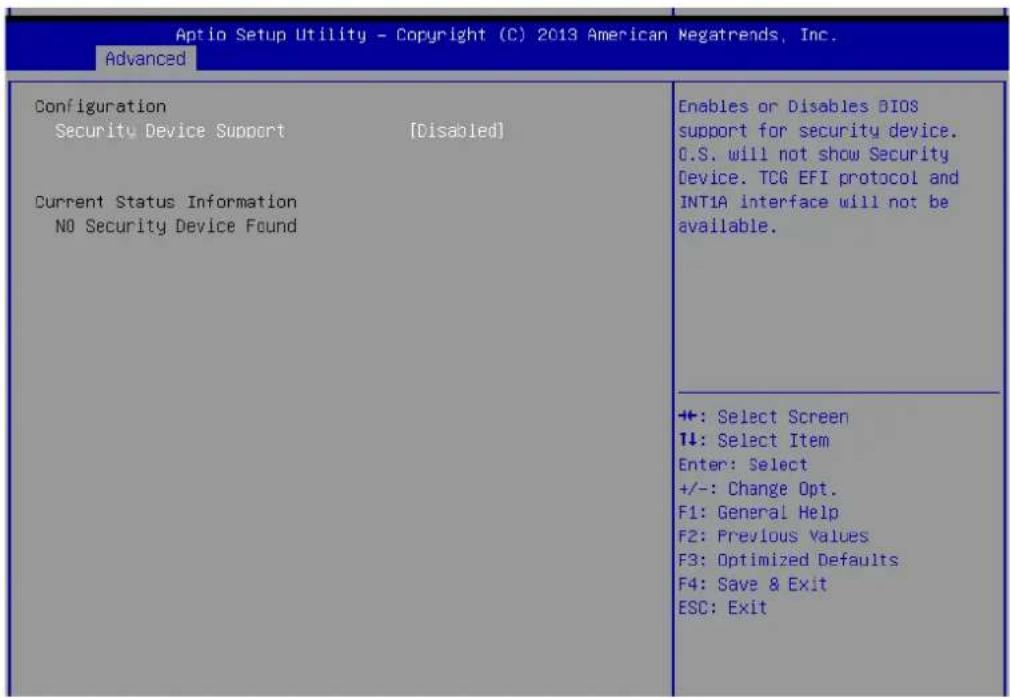1010x698 pixels.
Task: Click the 'Enables or Disables BIOS' help text
Action: click(x=798, y=106)
